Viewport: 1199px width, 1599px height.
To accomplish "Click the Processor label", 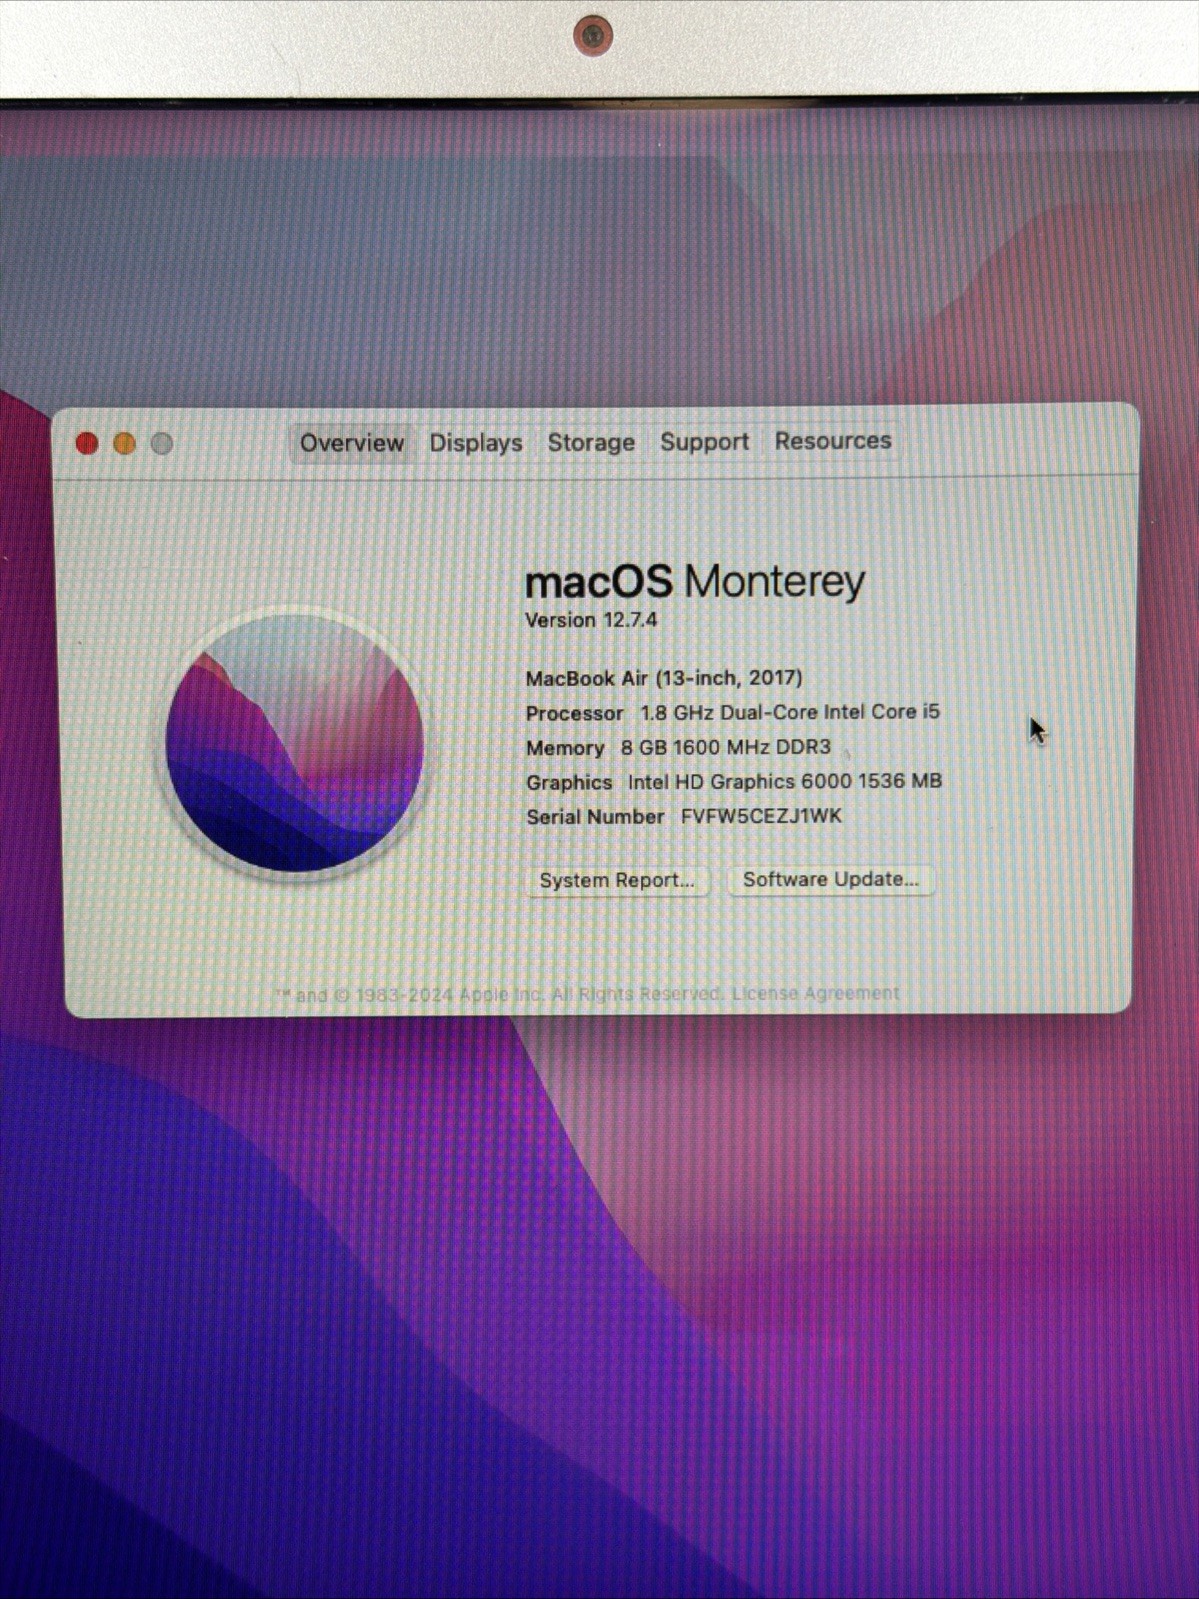I will pyautogui.click(x=574, y=713).
